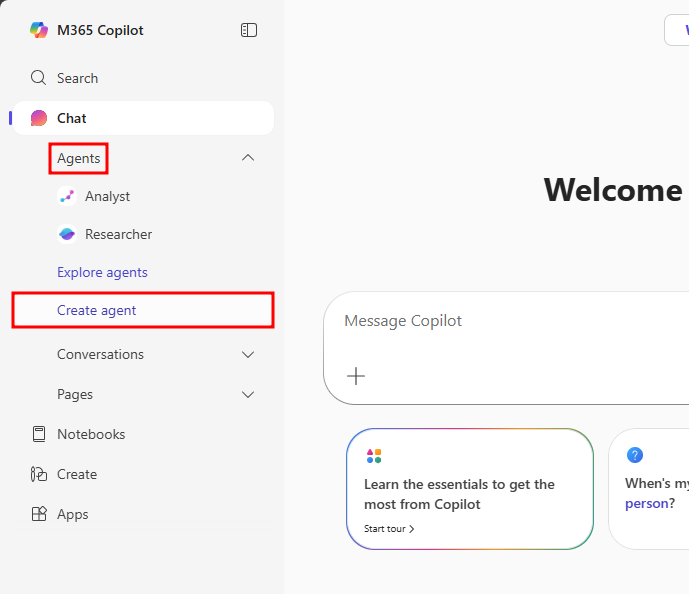Open Notebooks from the sidebar icon
Image resolution: width=689 pixels, height=594 pixels.
[x=39, y=434]
